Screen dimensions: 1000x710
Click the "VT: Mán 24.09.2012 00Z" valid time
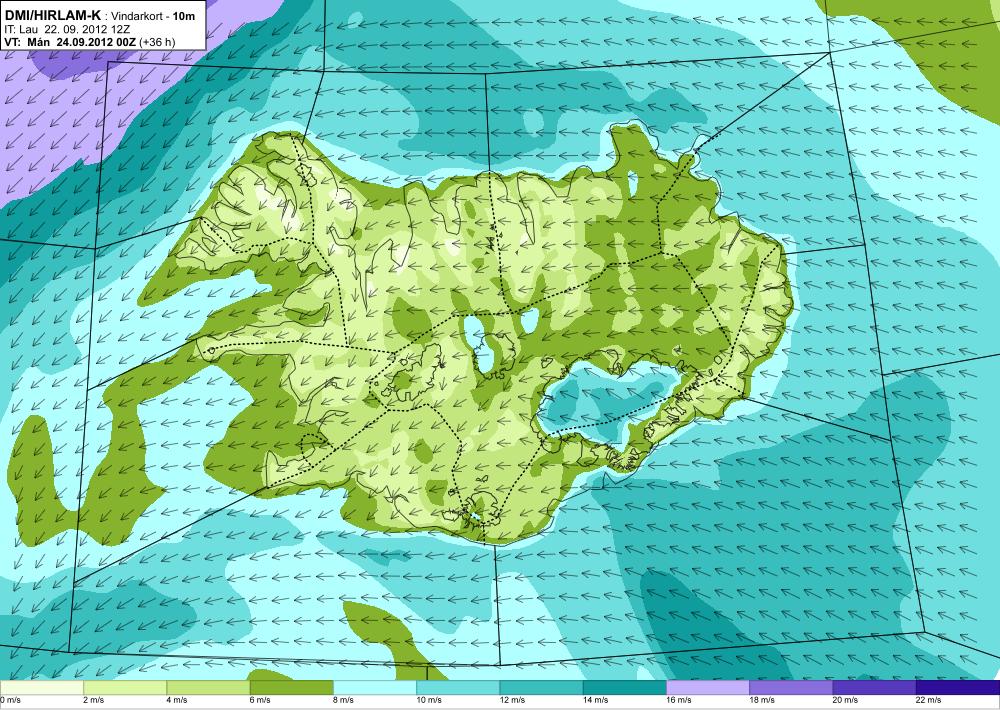[70, 42]
